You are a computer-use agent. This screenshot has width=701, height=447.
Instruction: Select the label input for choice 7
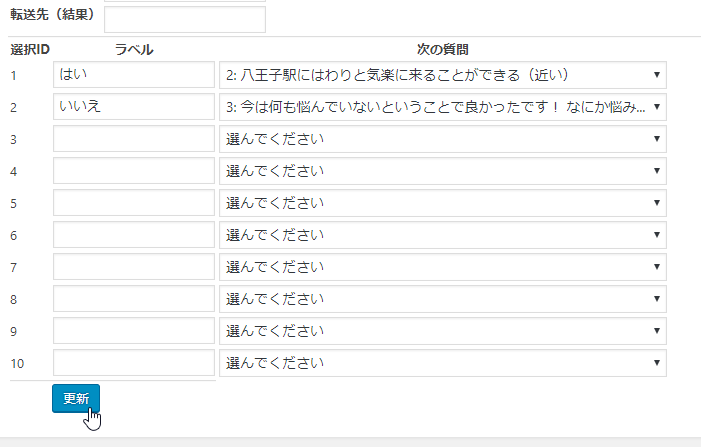coord(134,267)
